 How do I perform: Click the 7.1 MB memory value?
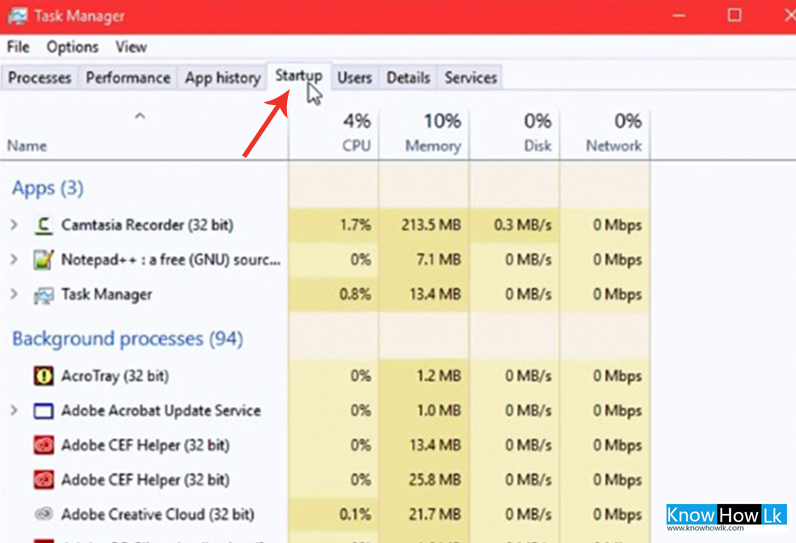[x=439, y=260]
